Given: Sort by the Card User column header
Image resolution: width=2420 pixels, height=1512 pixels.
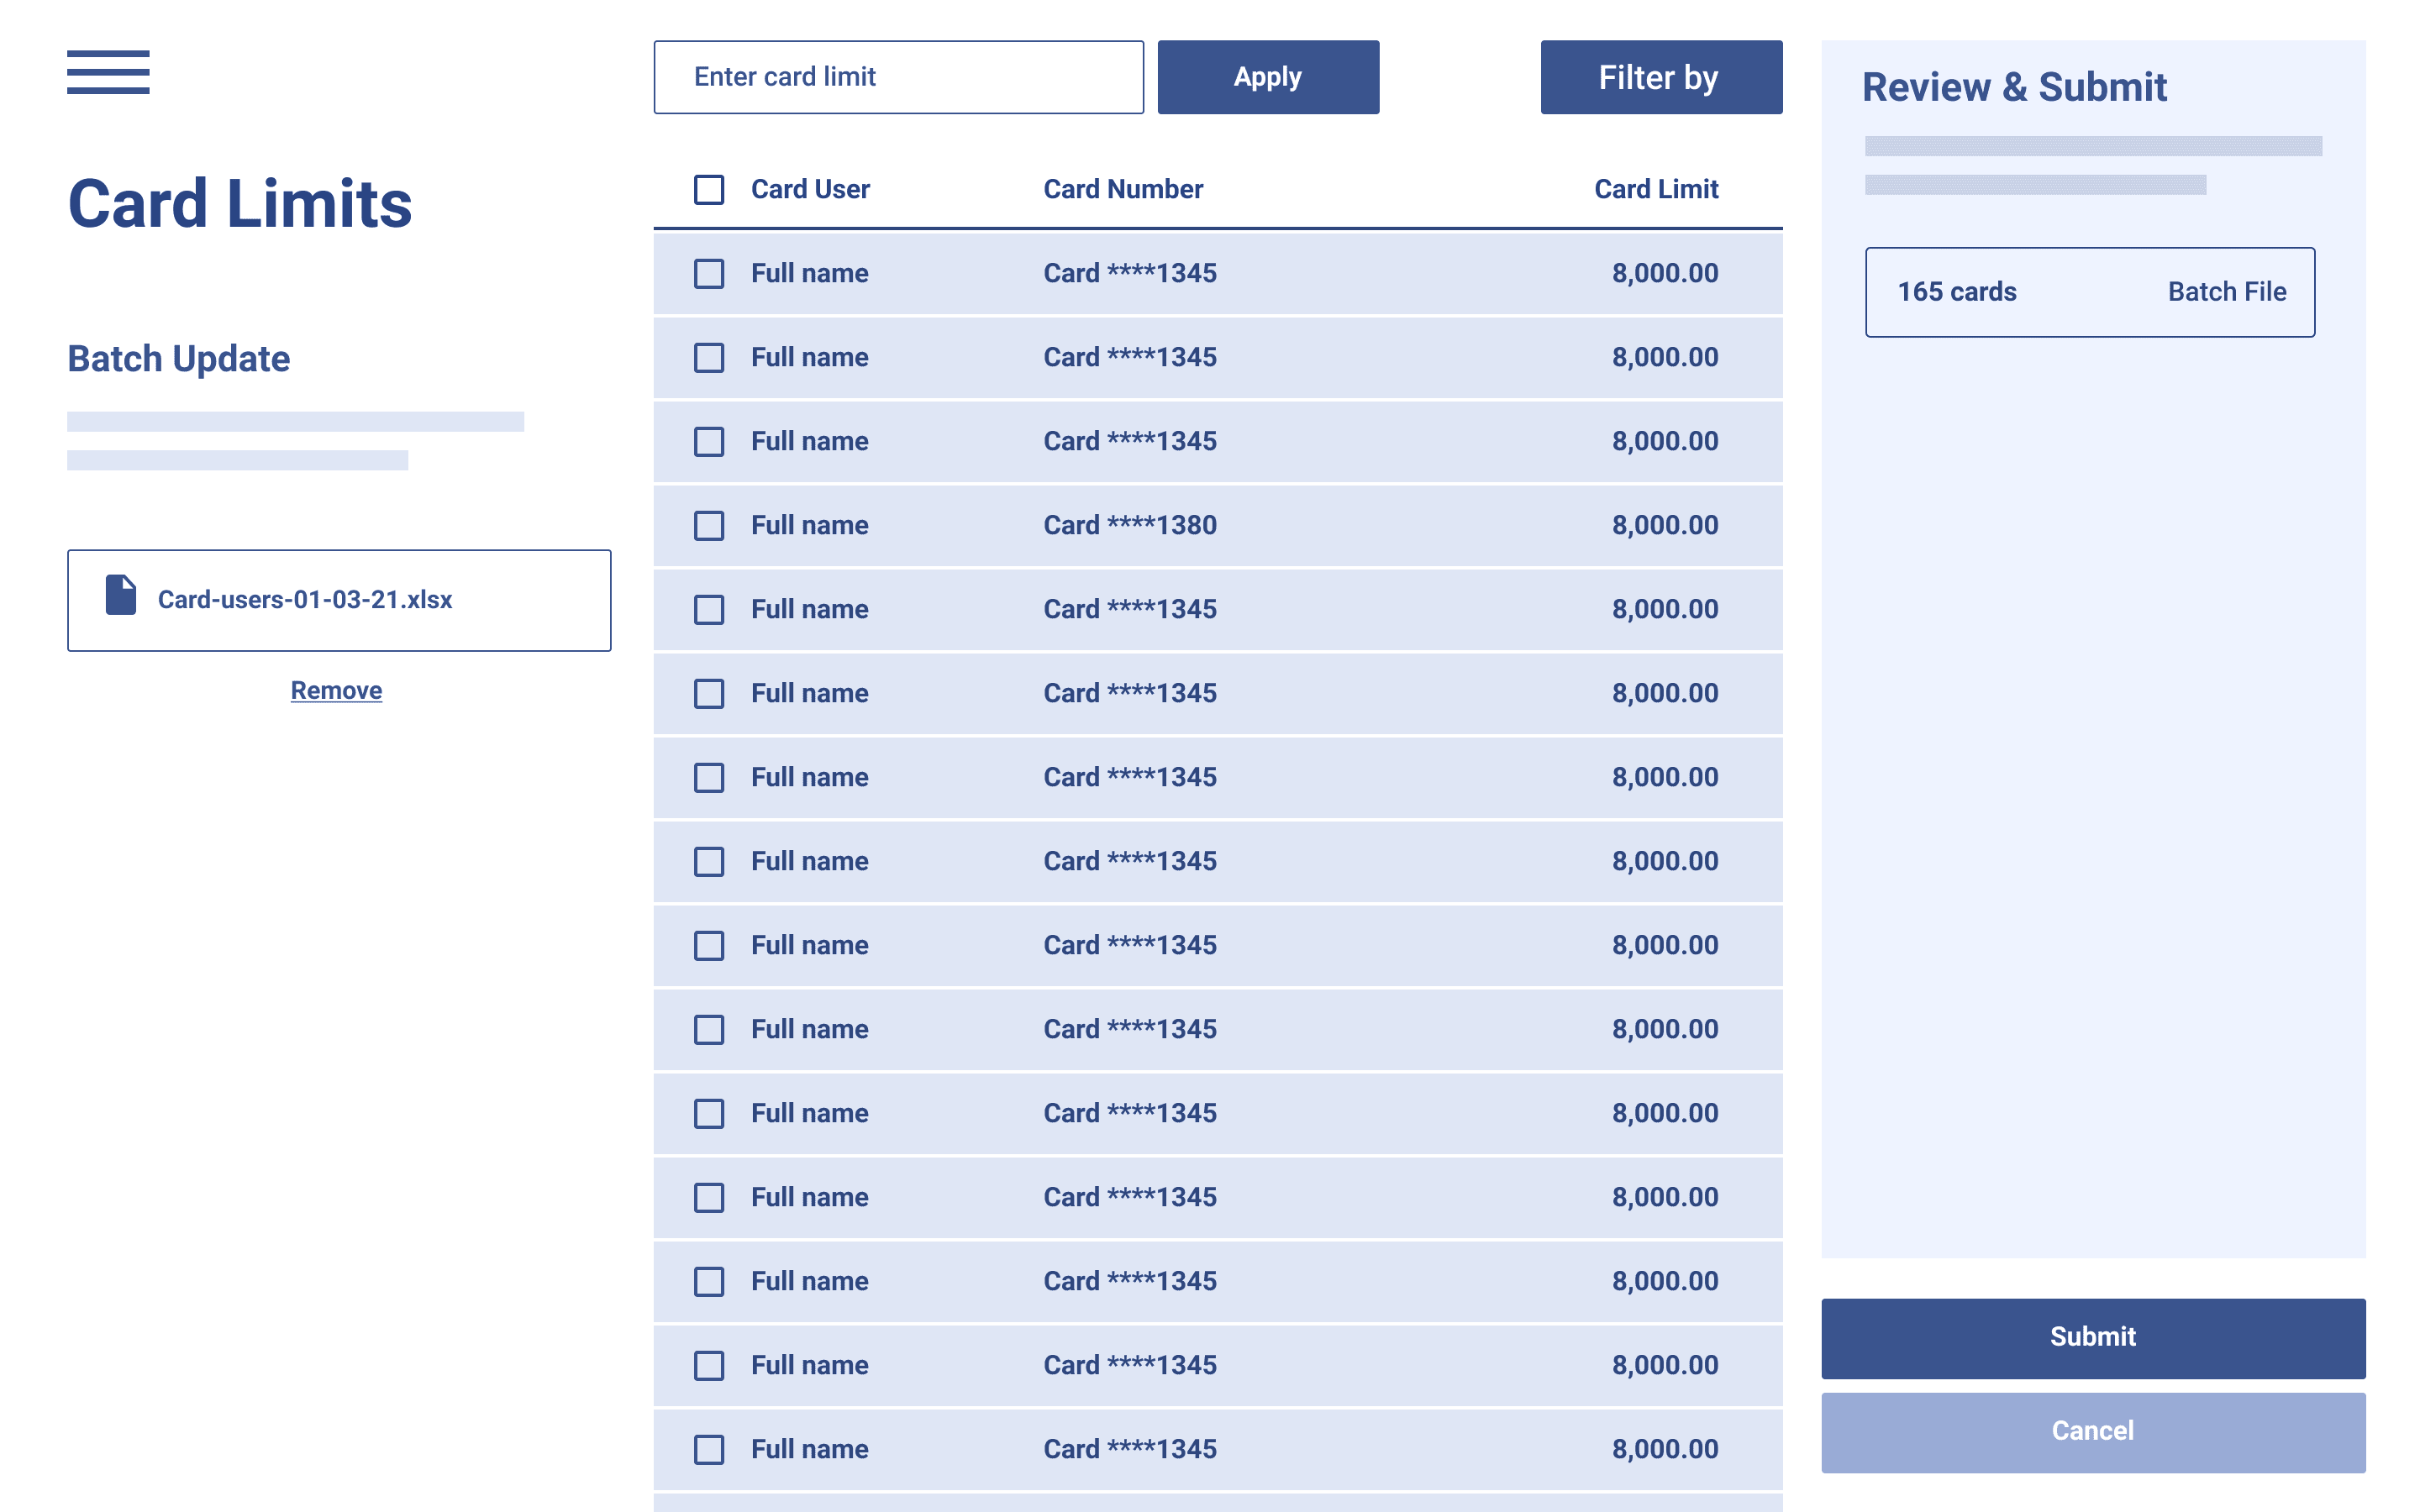Looking at the screenshot, I should 809,188.
